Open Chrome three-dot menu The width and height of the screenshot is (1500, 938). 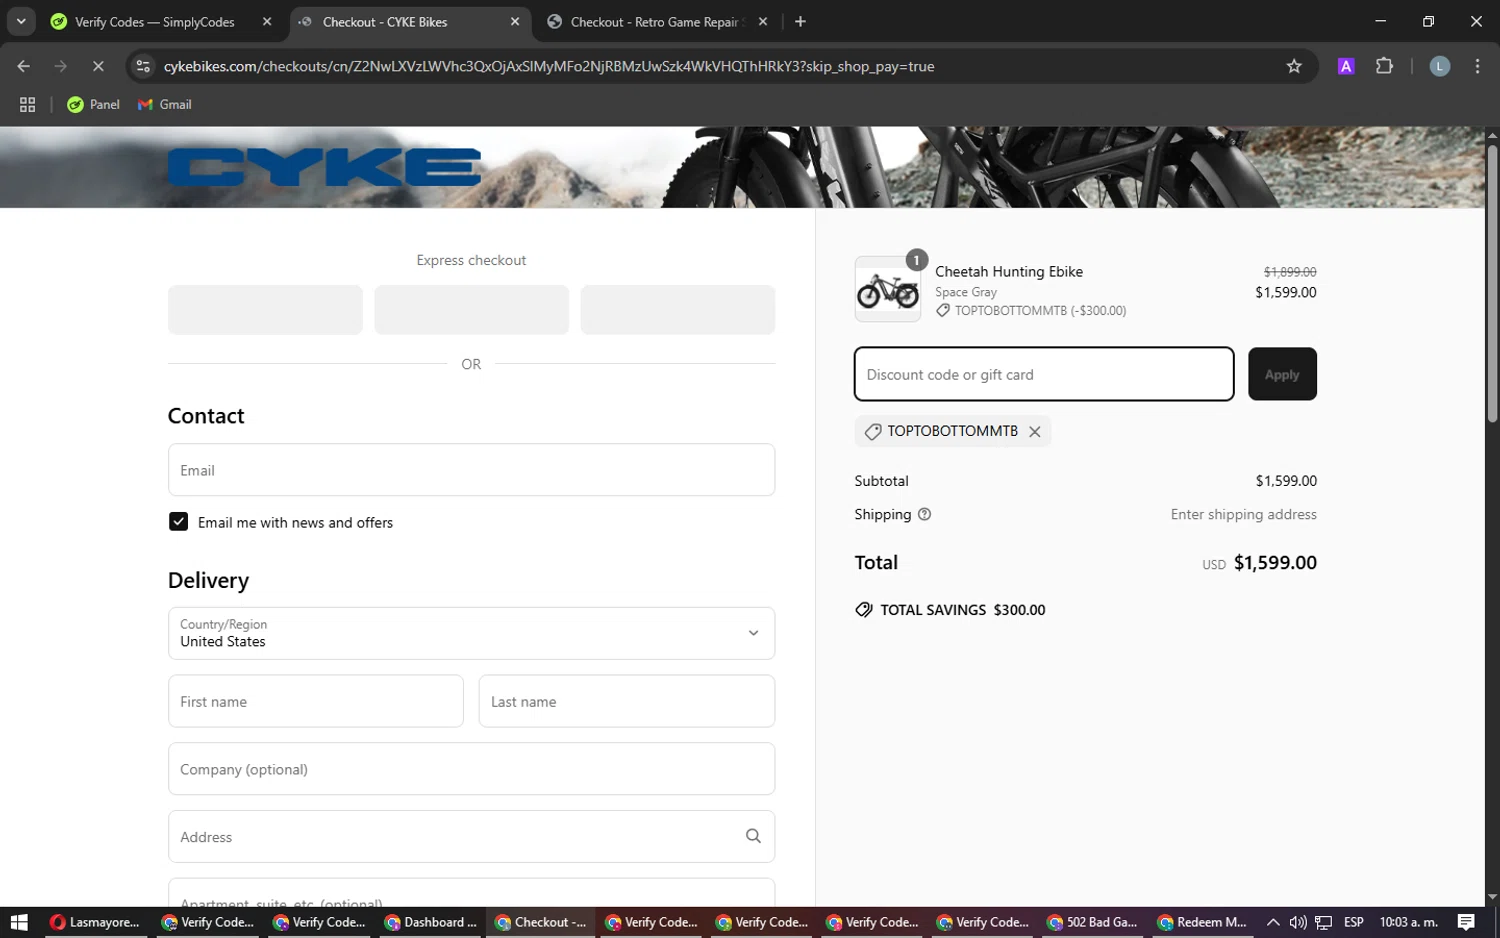tap(1477, 66)
